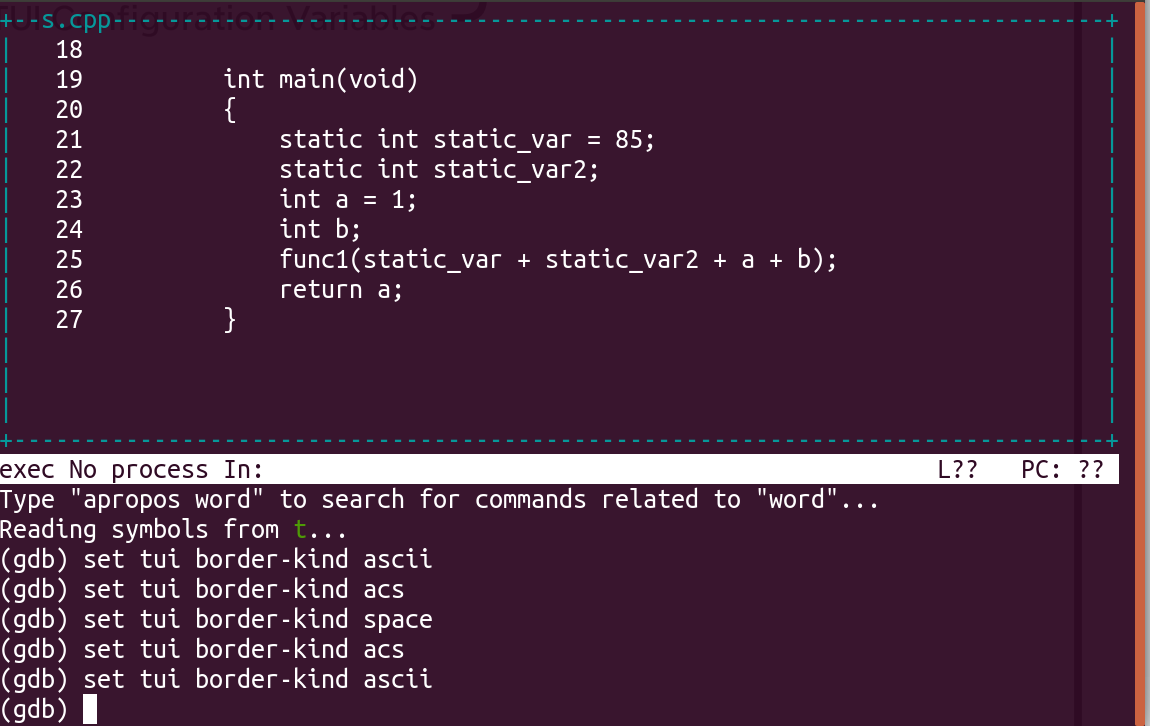The width and height of the screenshot is (1150, 726).
Task: Click the 'return a;' statement
Action: pyautogui.click(x=341, y=290)
